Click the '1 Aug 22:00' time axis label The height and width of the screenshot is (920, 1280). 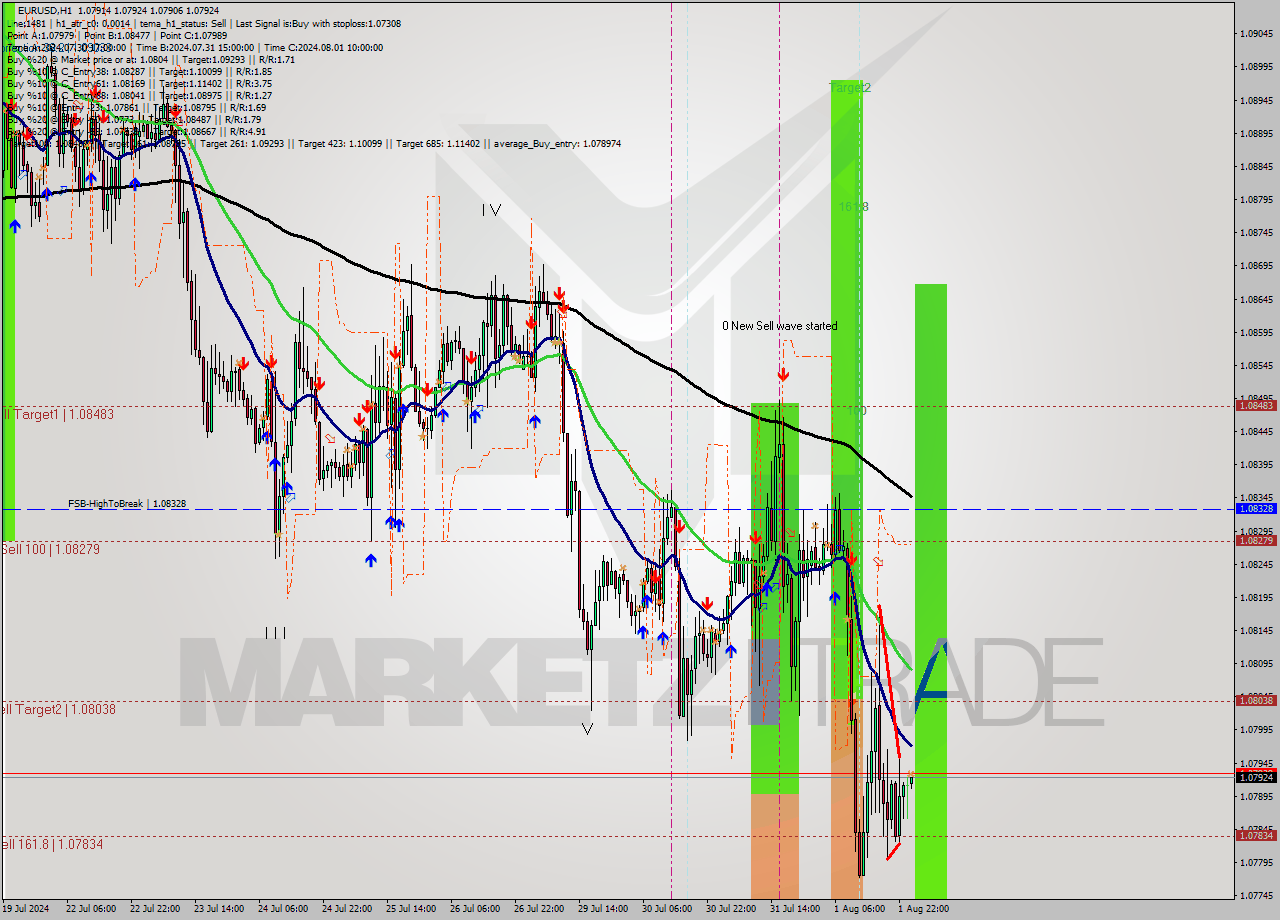[x=924, y=909]
